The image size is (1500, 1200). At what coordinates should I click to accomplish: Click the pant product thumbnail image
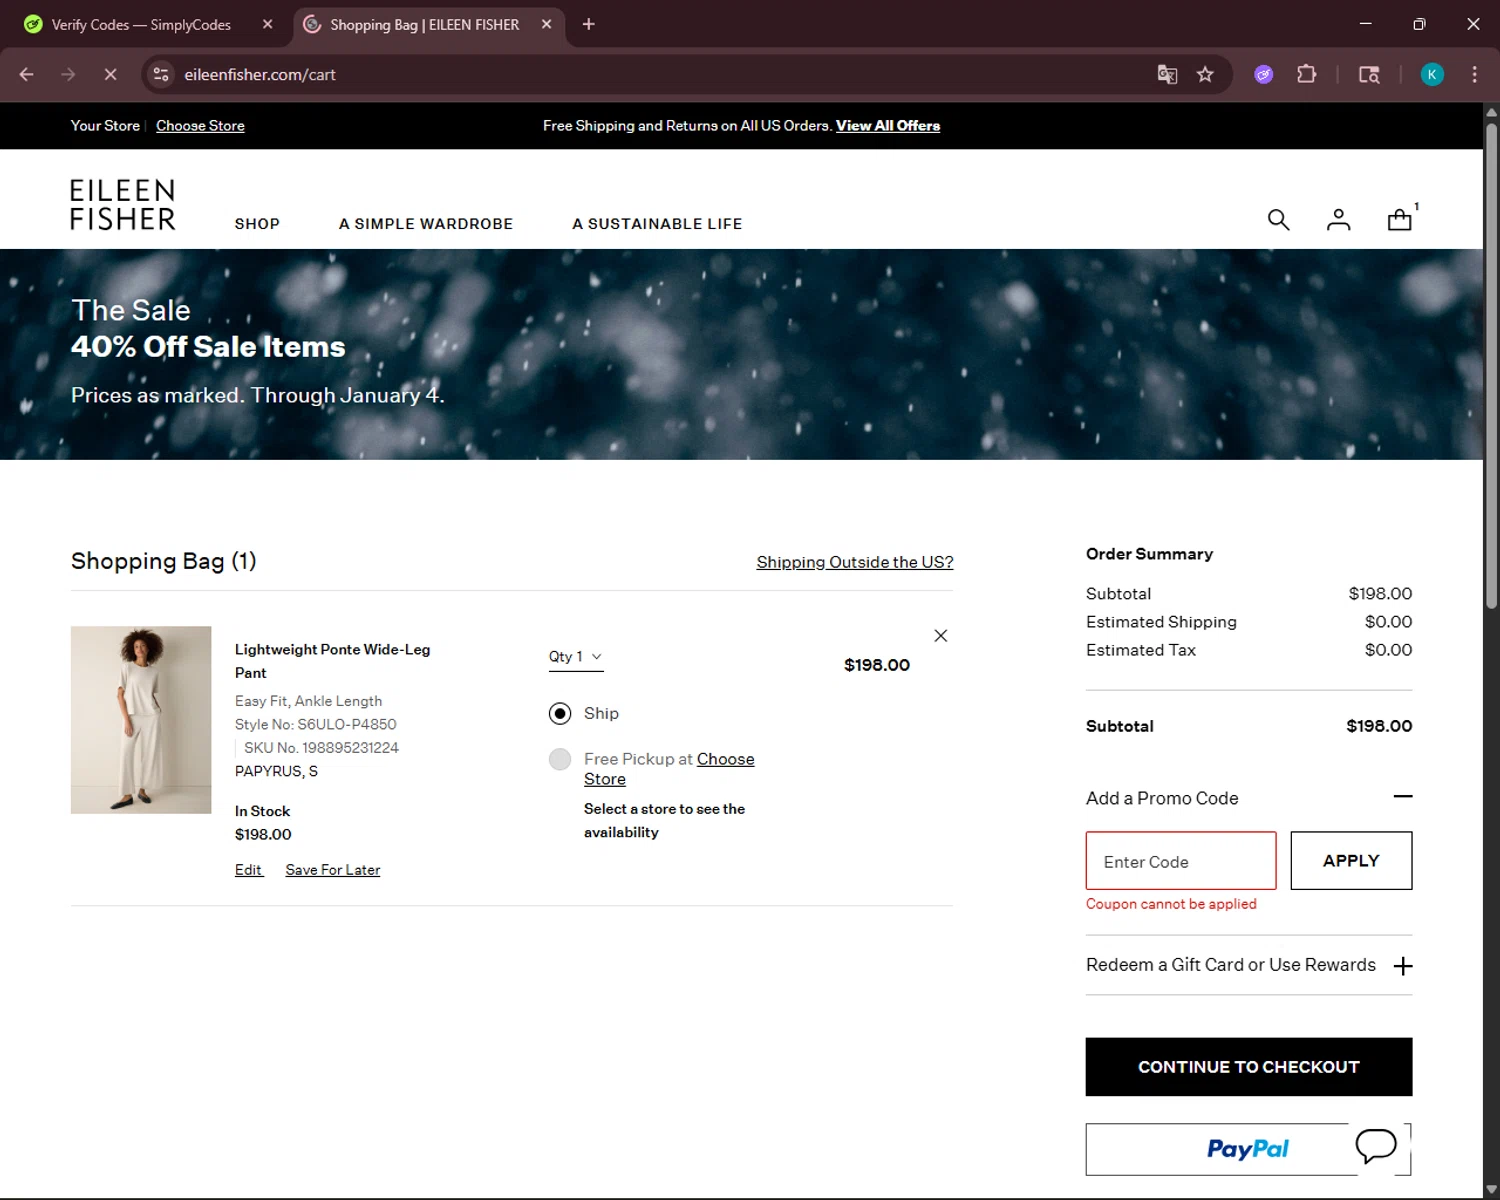pyautogui.click(x=141, y=720)
